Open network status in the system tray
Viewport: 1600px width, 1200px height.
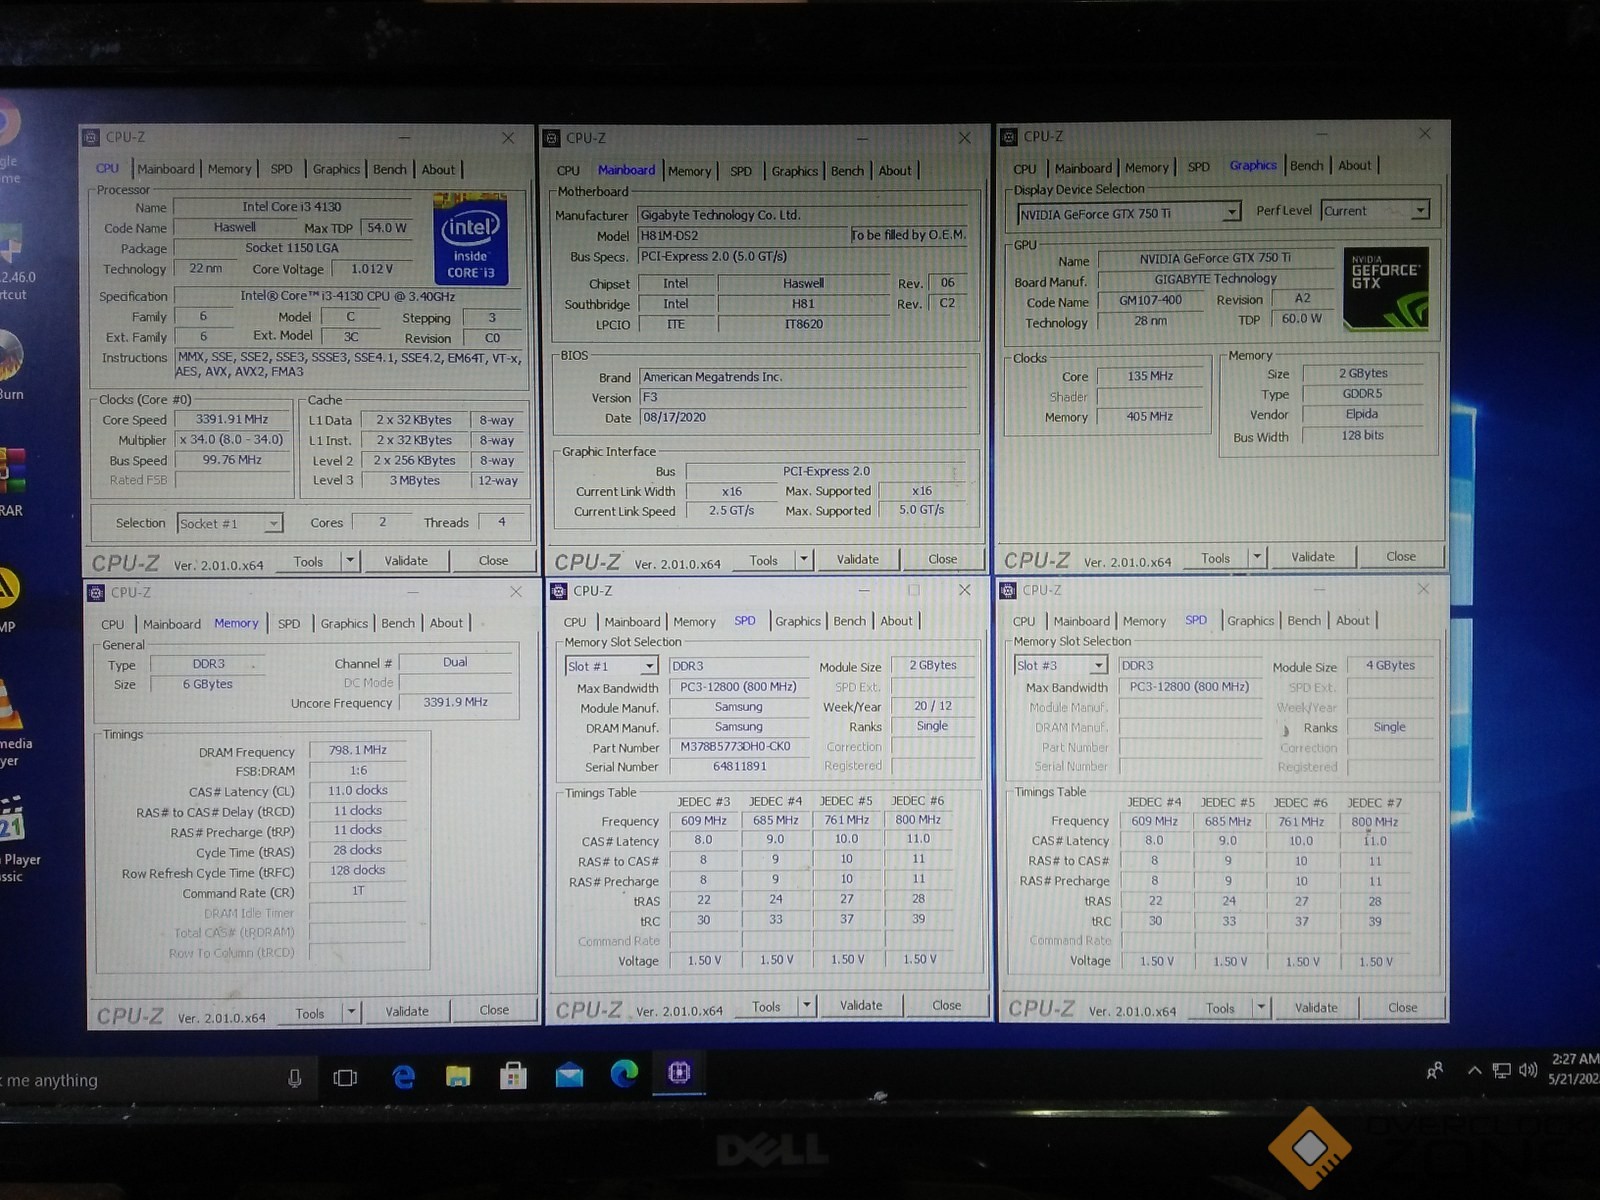click(1501, 1071)
